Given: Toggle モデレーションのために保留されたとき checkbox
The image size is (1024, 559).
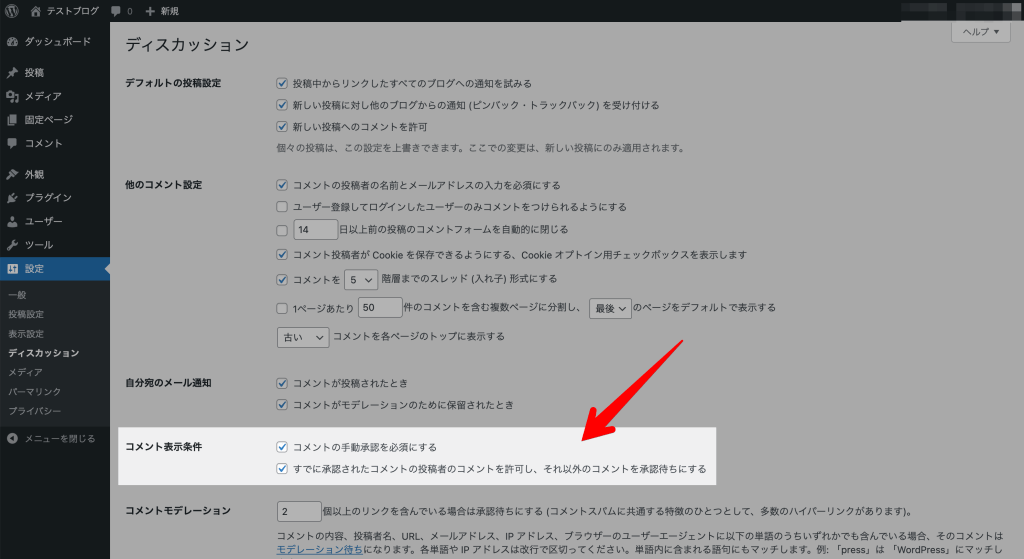Looking at the screenshot, I should coord(282,405).
